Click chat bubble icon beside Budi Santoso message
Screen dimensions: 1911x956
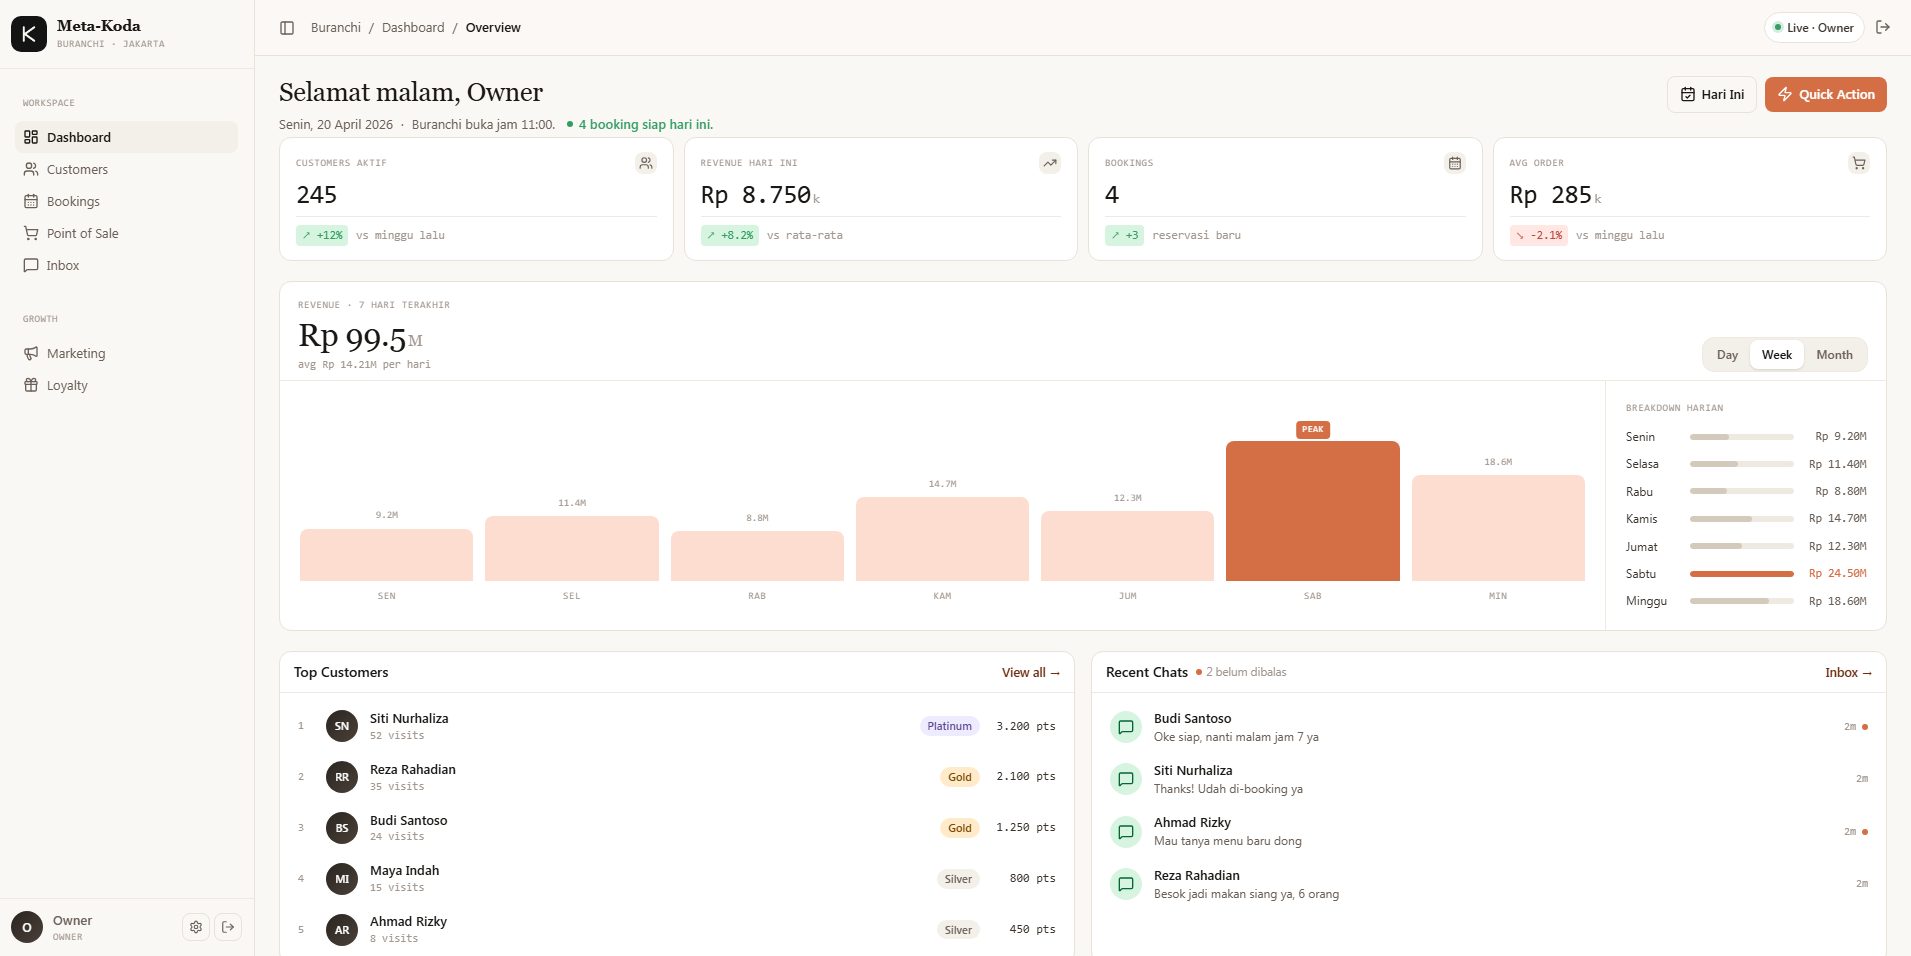pos(1126,727)
